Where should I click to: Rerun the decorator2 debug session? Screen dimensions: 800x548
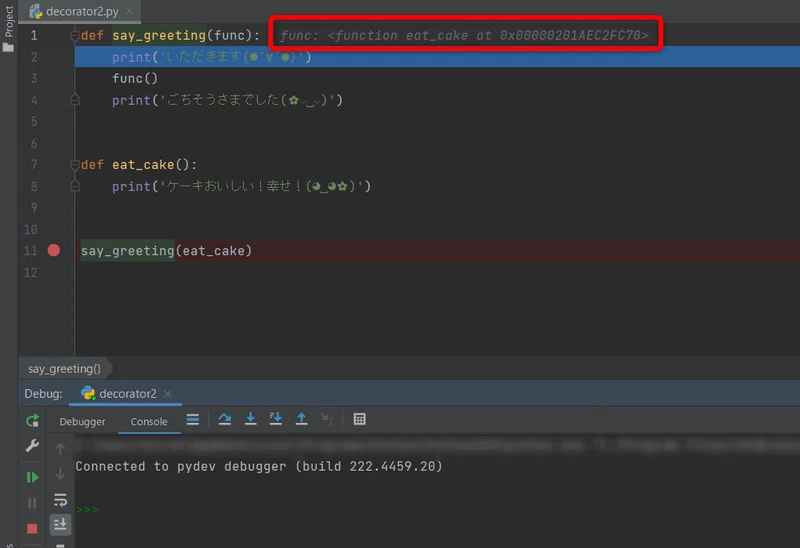click(x=32, y=420)
